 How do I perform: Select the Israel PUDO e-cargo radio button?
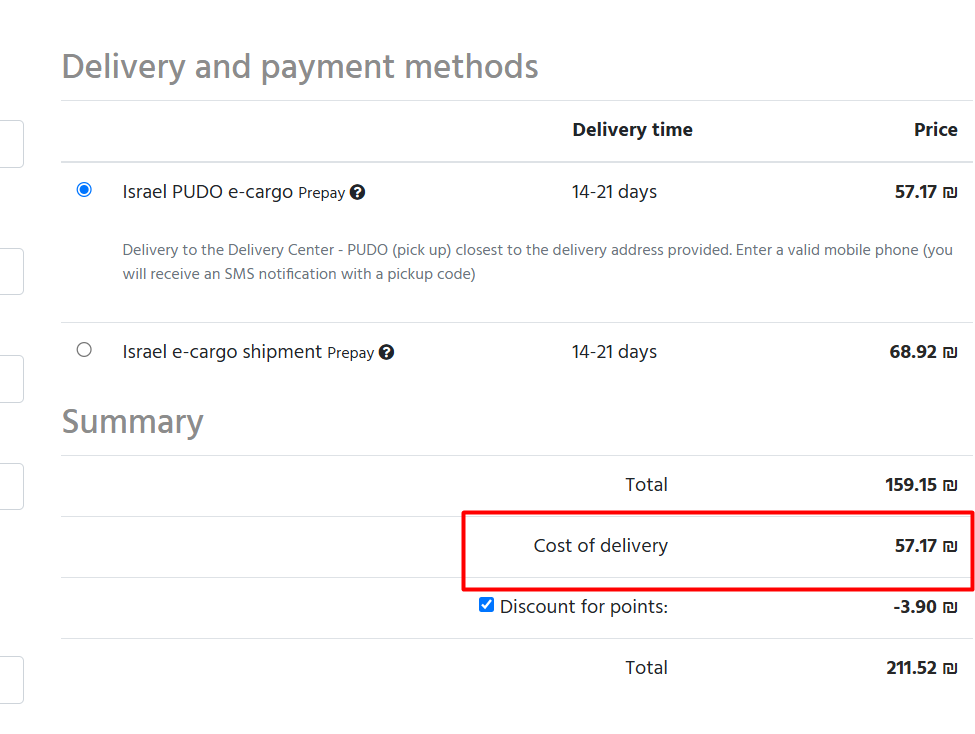click(x=84, y=190)
